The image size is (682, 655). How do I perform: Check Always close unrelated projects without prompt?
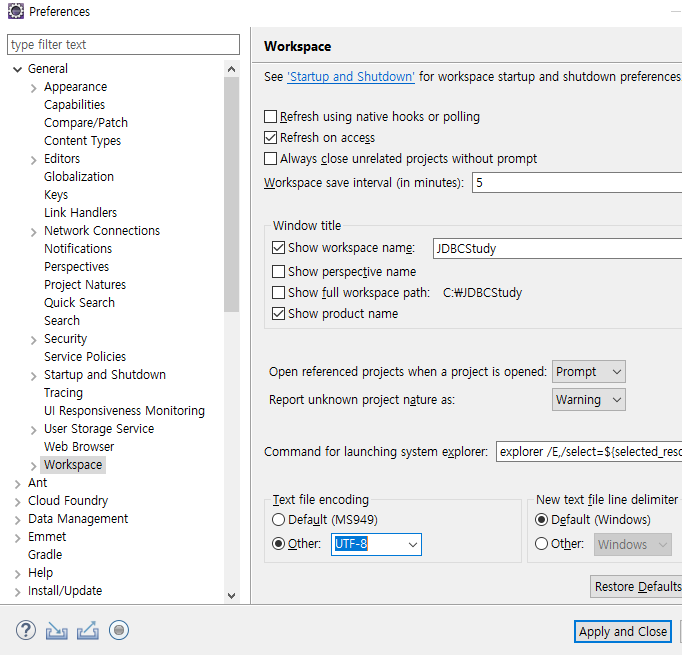(271, 158)
